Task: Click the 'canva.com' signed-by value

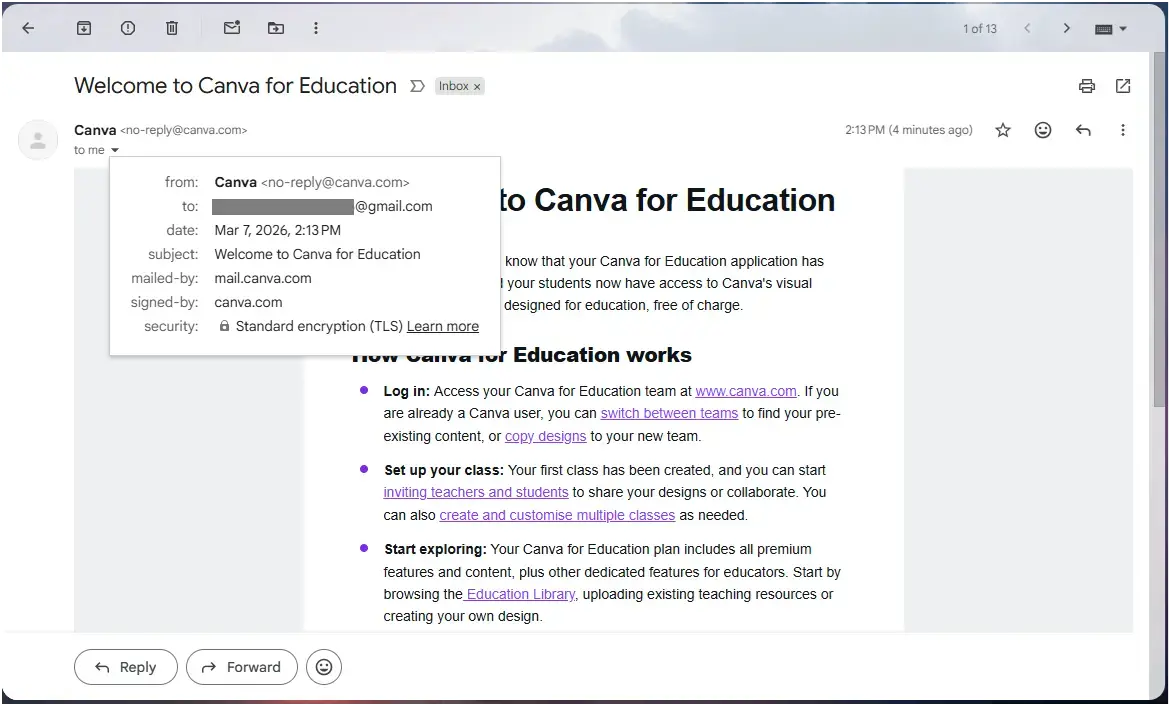Action: (248, 302)
